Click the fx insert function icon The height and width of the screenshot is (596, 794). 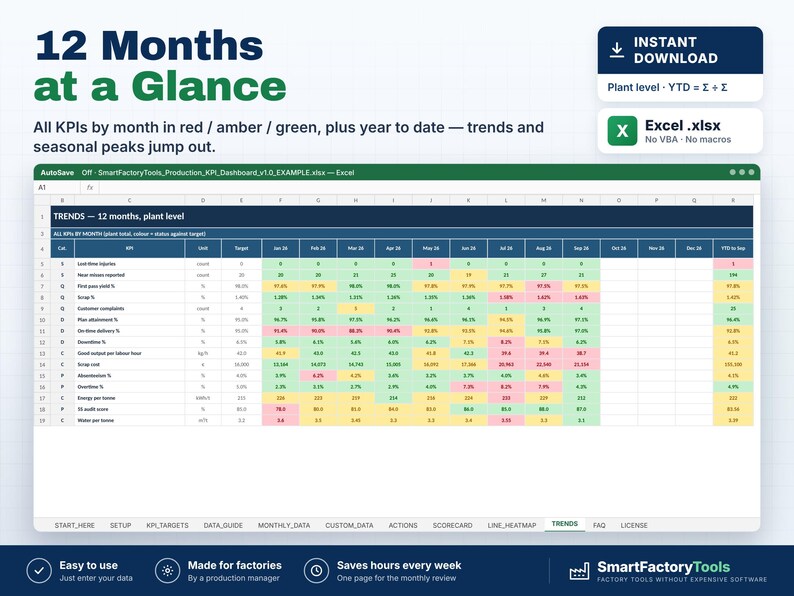(90, 187)
